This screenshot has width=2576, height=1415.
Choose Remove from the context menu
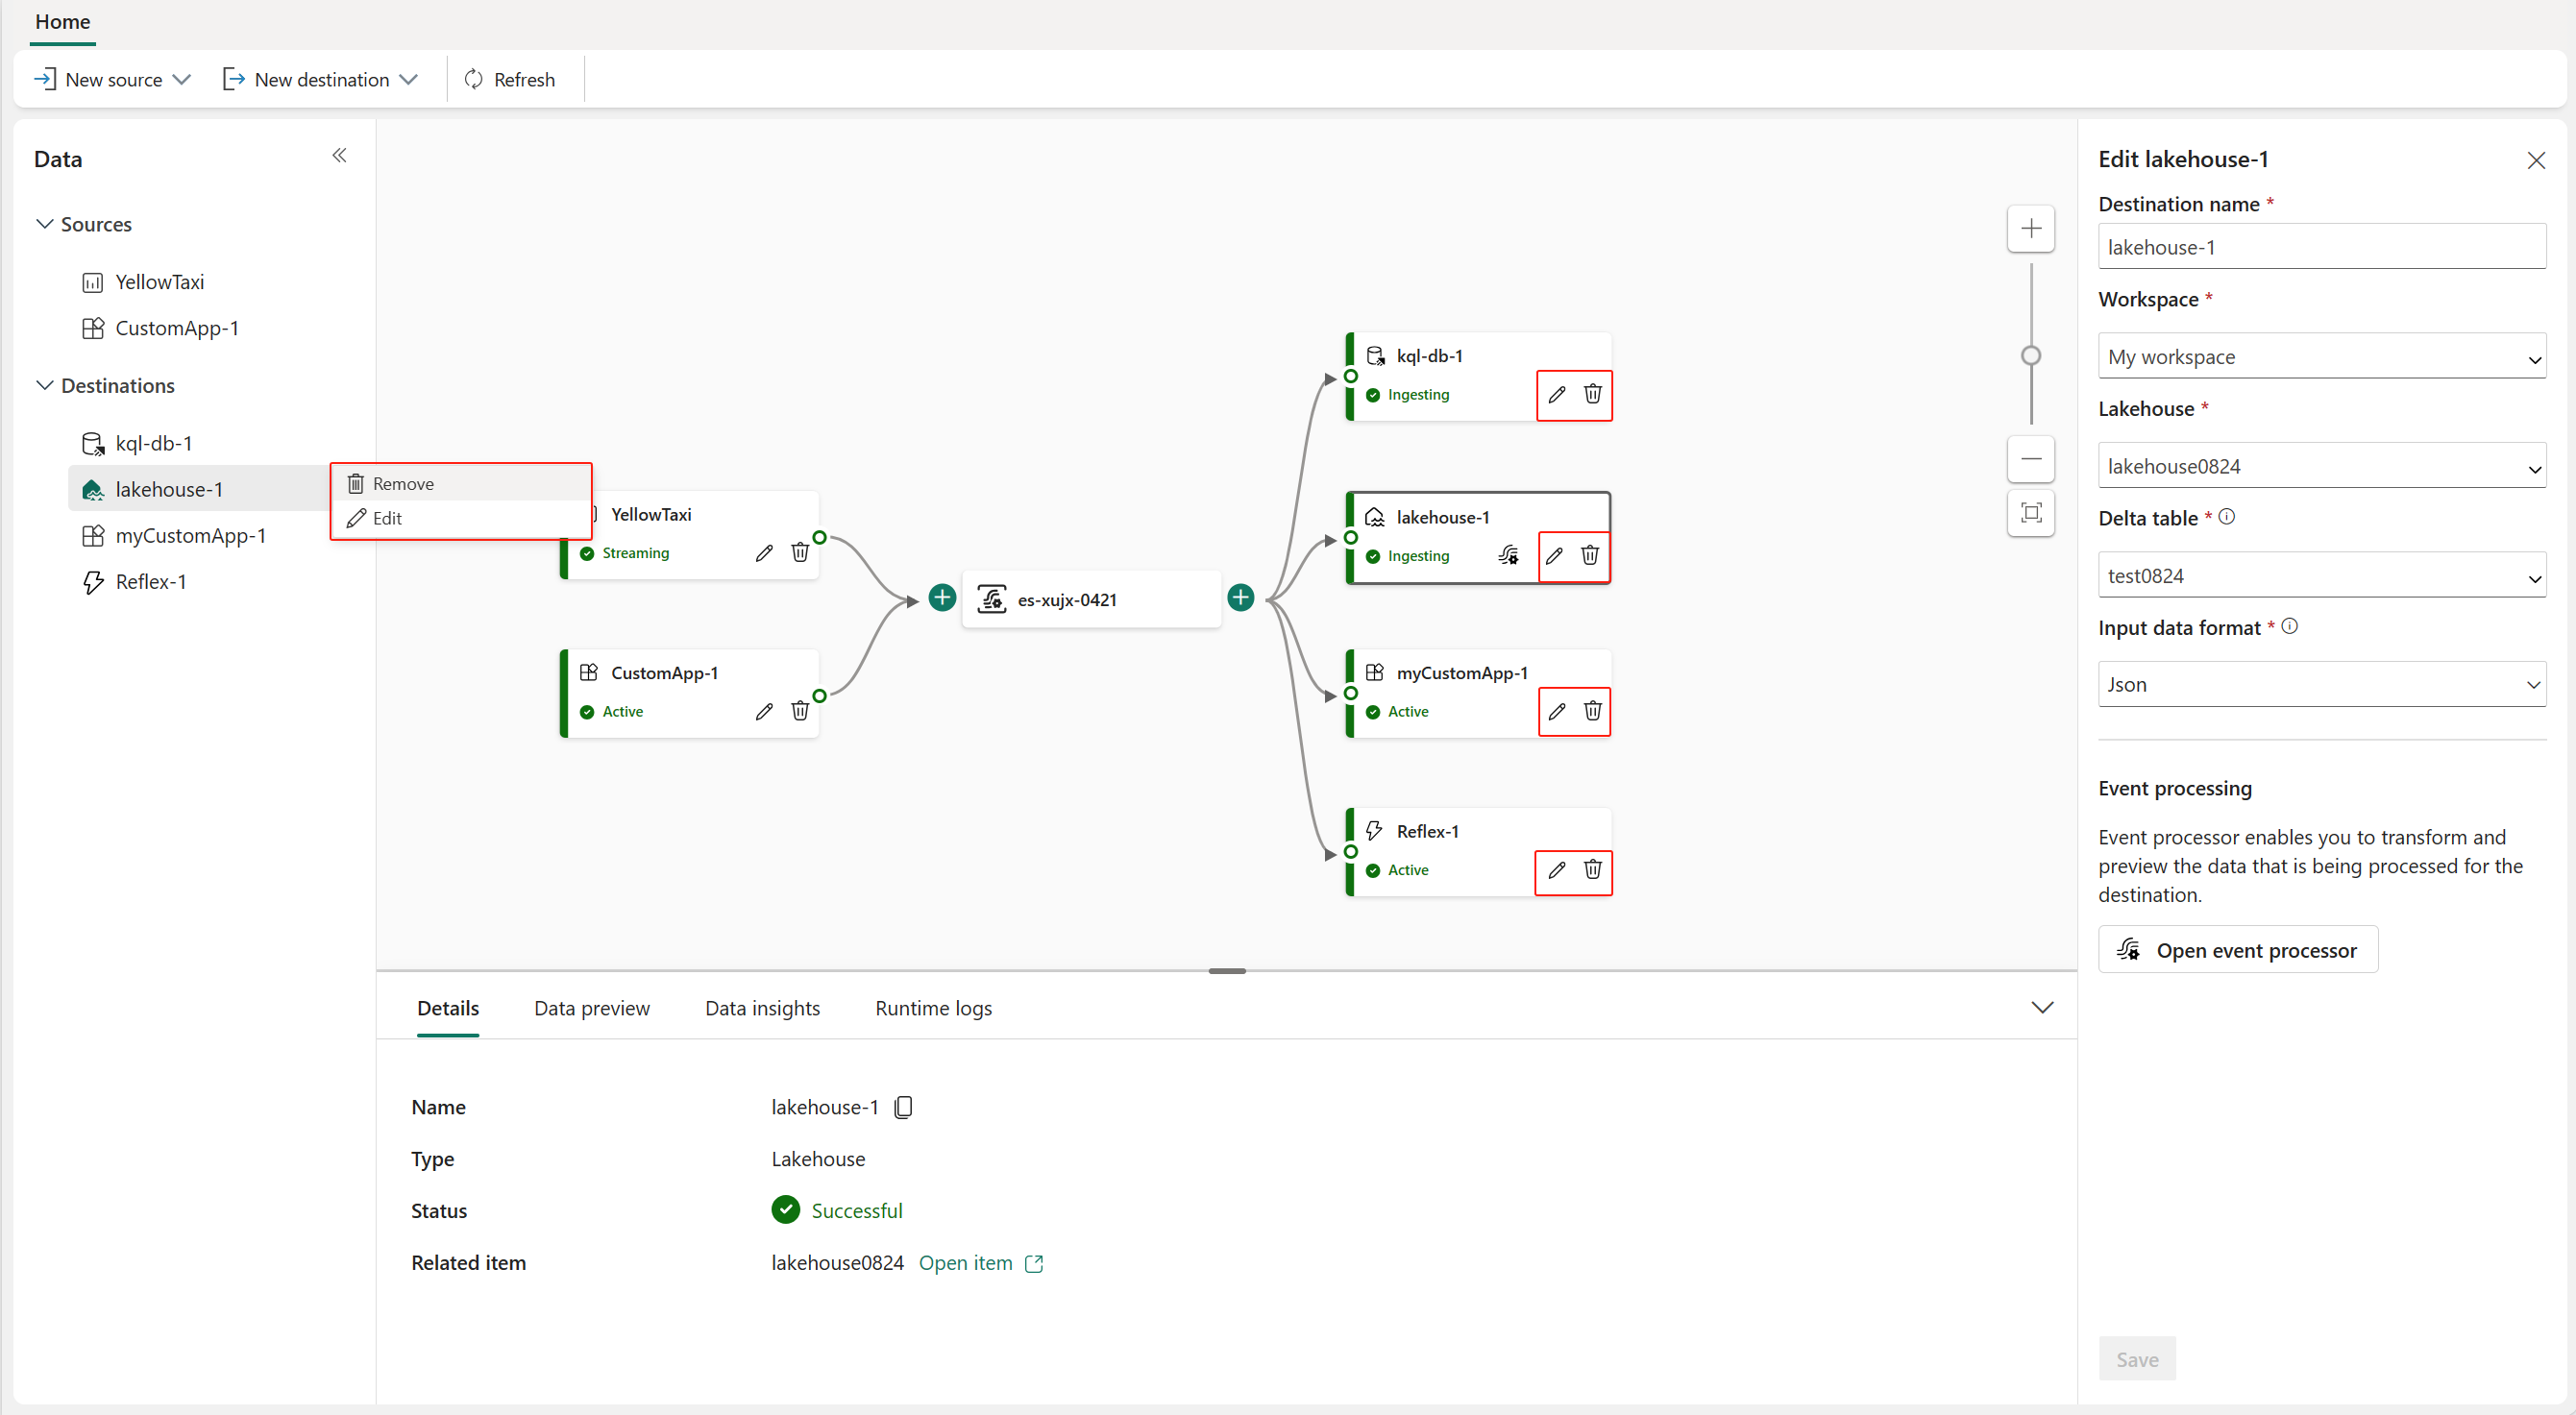[461, 484]
